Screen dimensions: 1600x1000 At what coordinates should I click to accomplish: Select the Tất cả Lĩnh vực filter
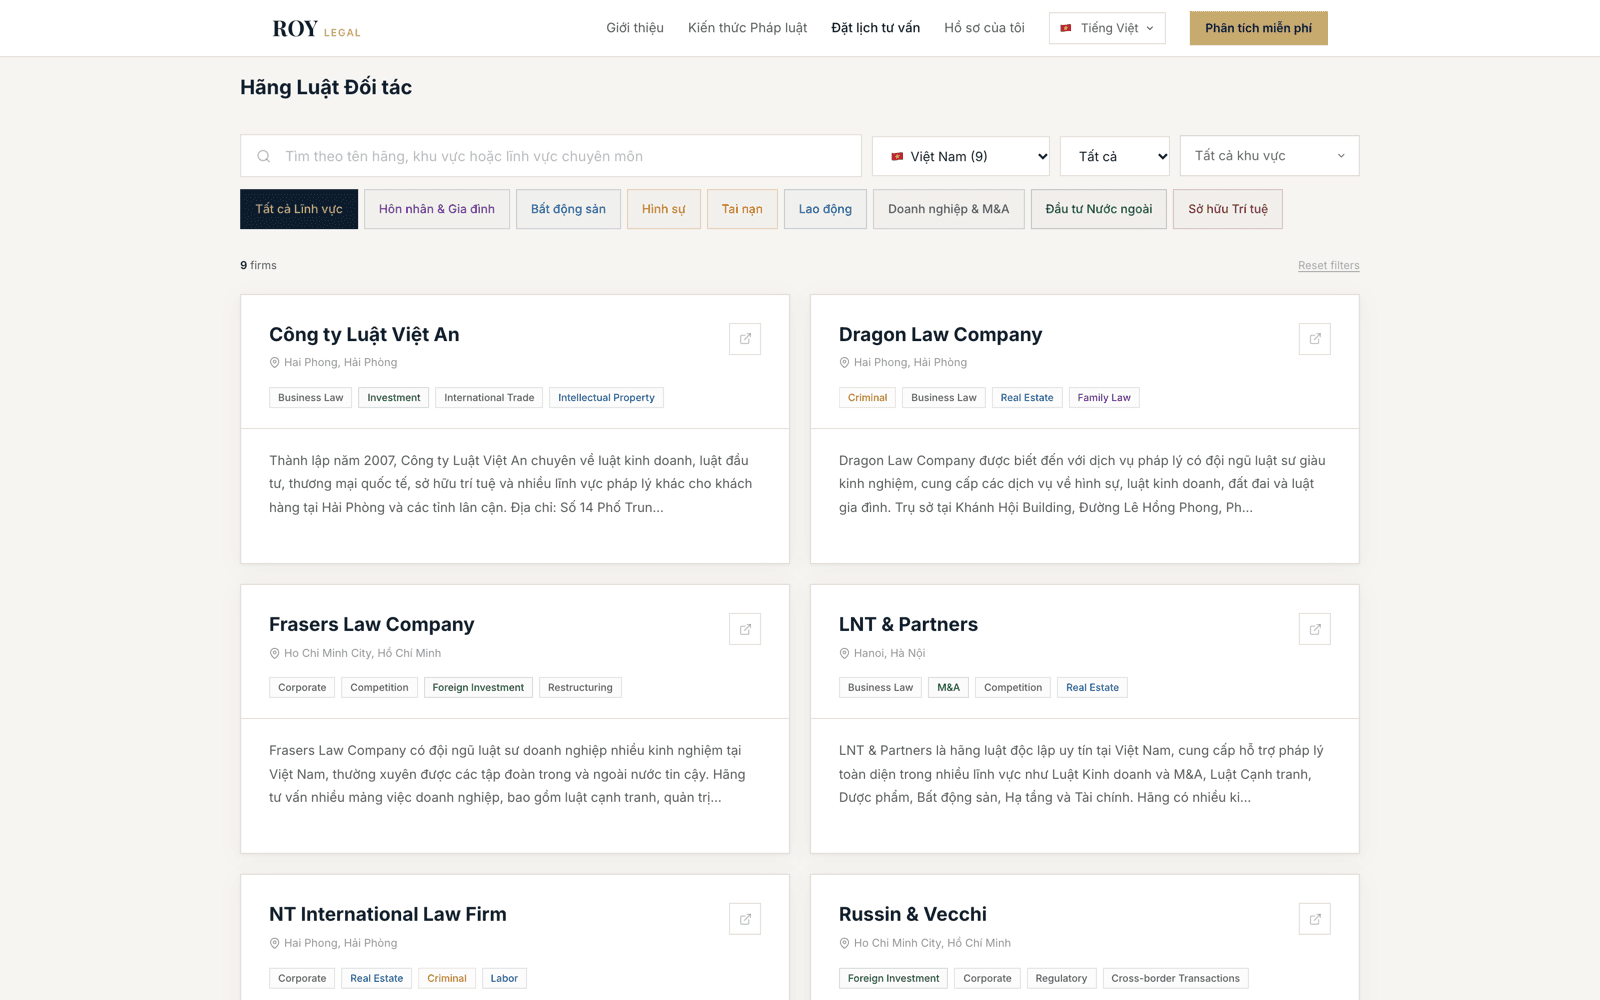coord(299,209)
